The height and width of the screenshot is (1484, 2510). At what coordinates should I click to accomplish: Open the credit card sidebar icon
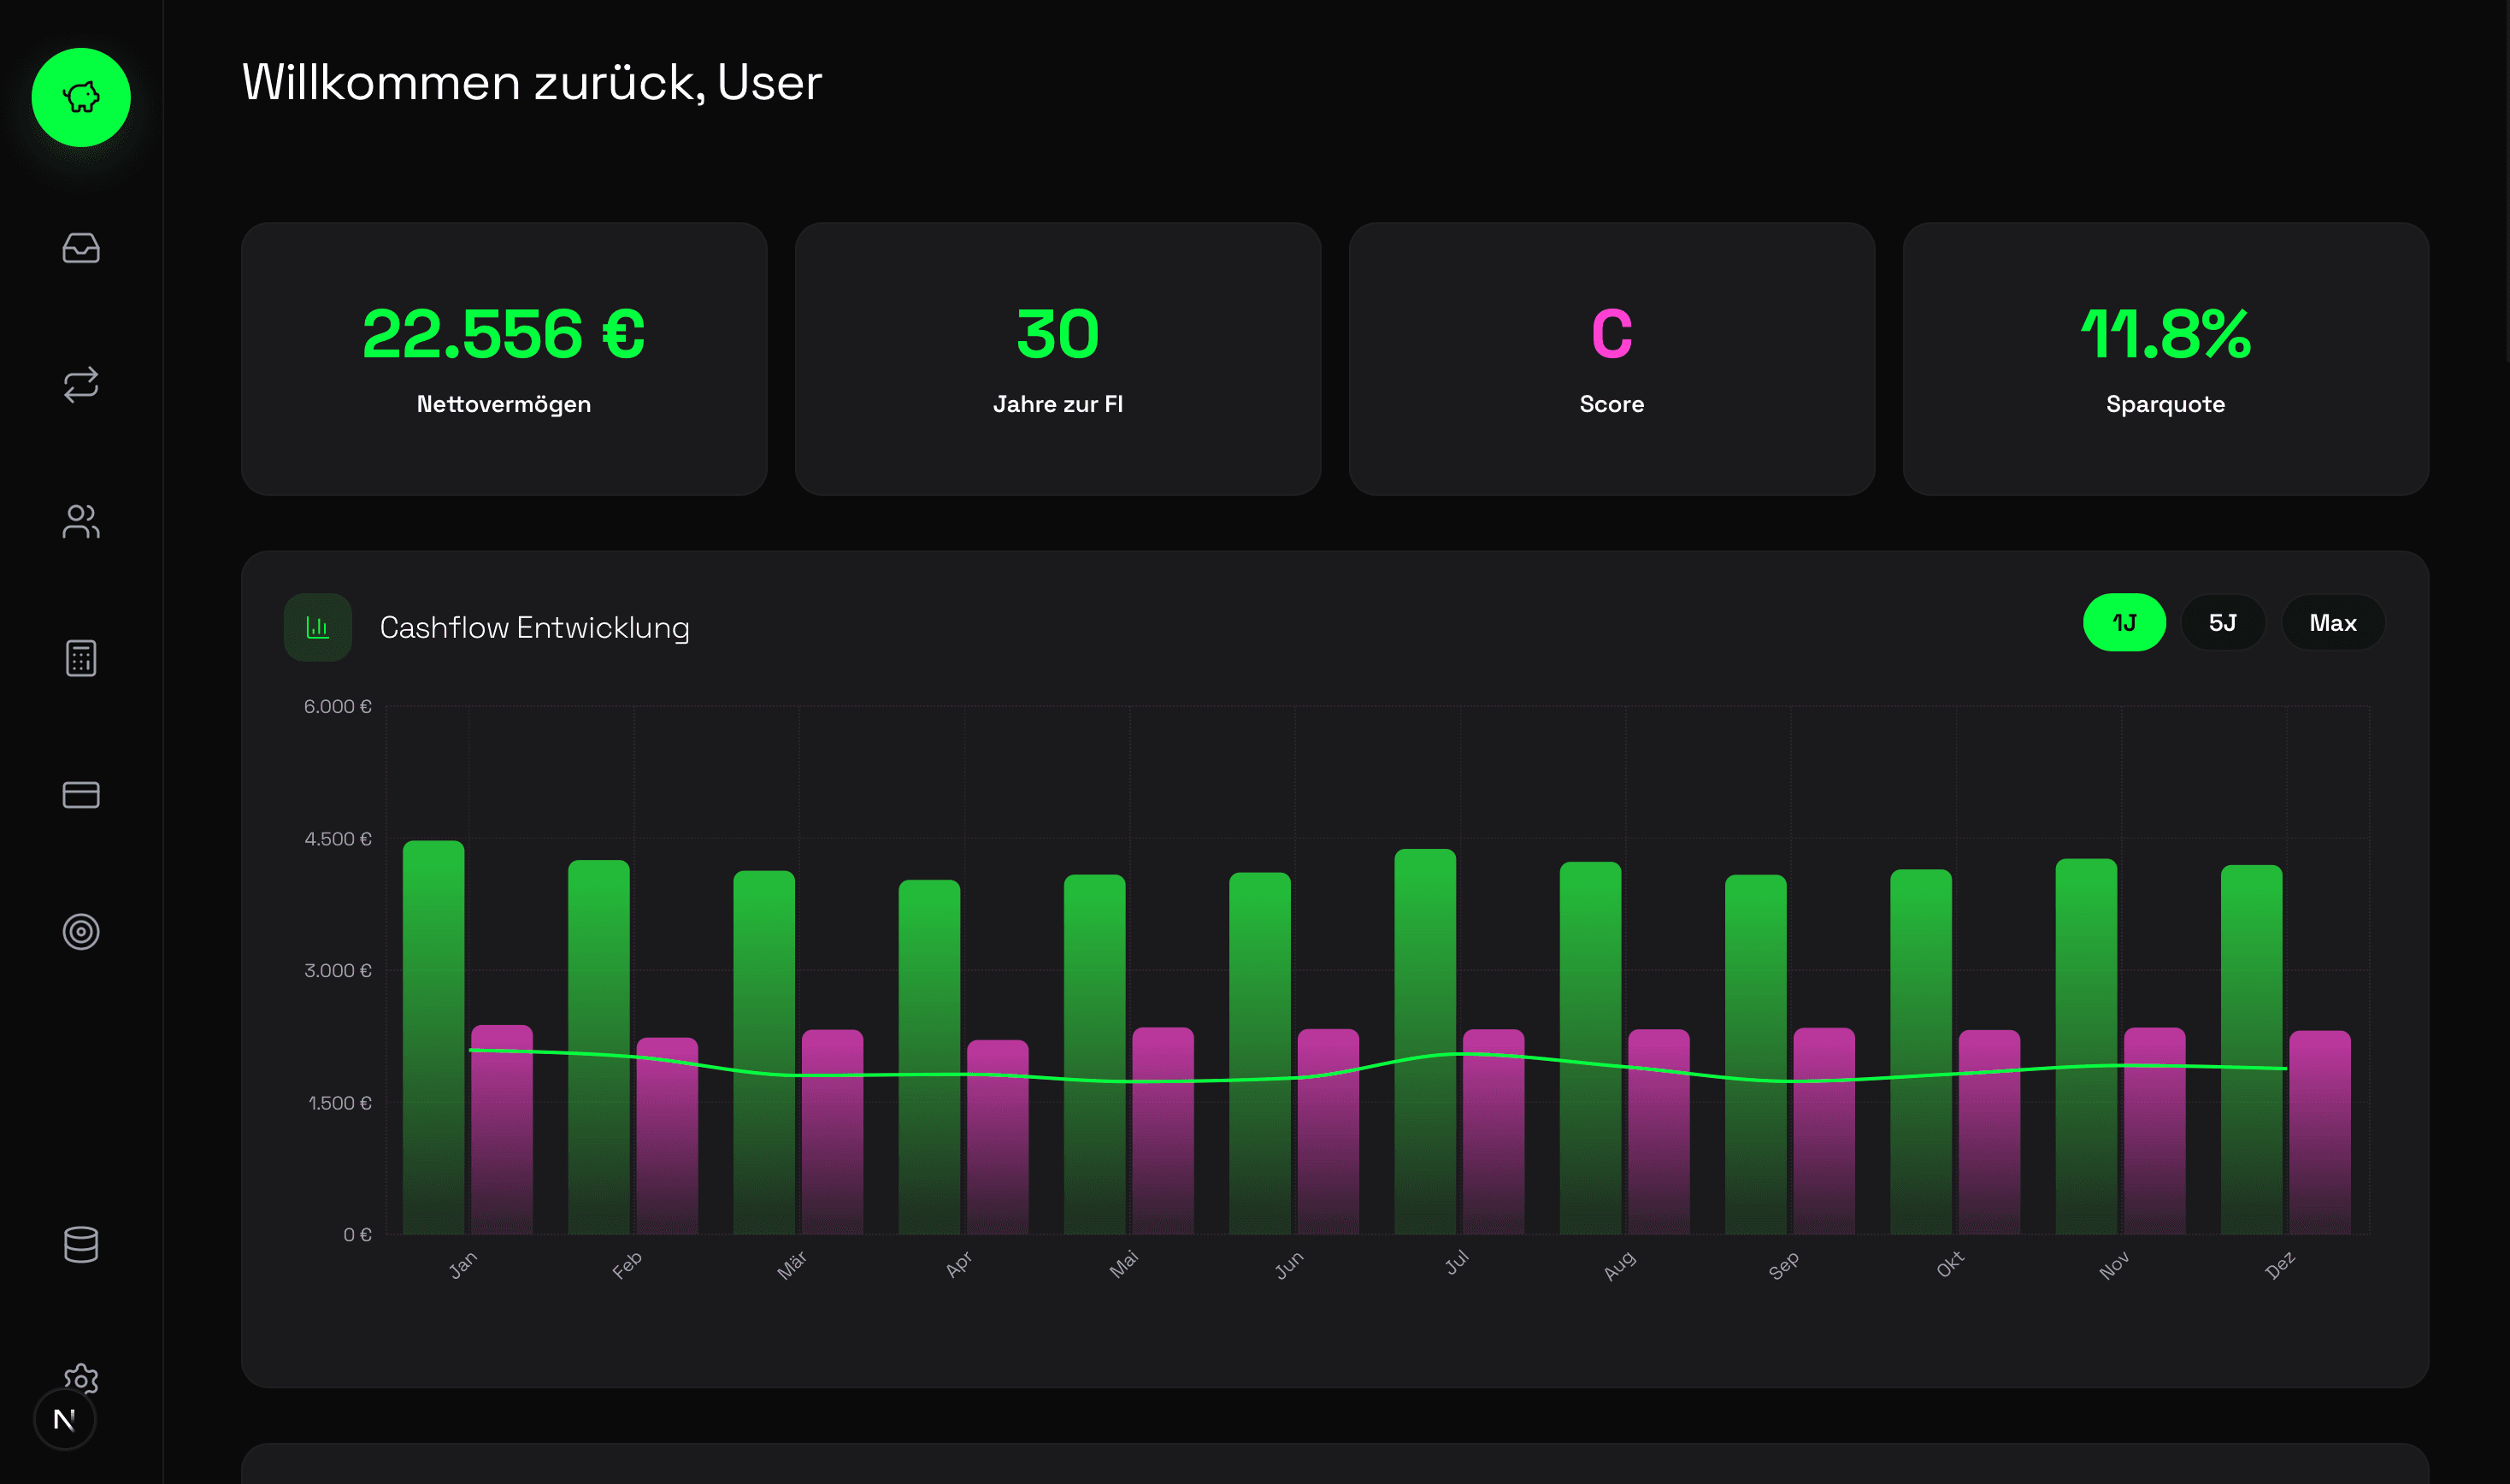[81, 795]
